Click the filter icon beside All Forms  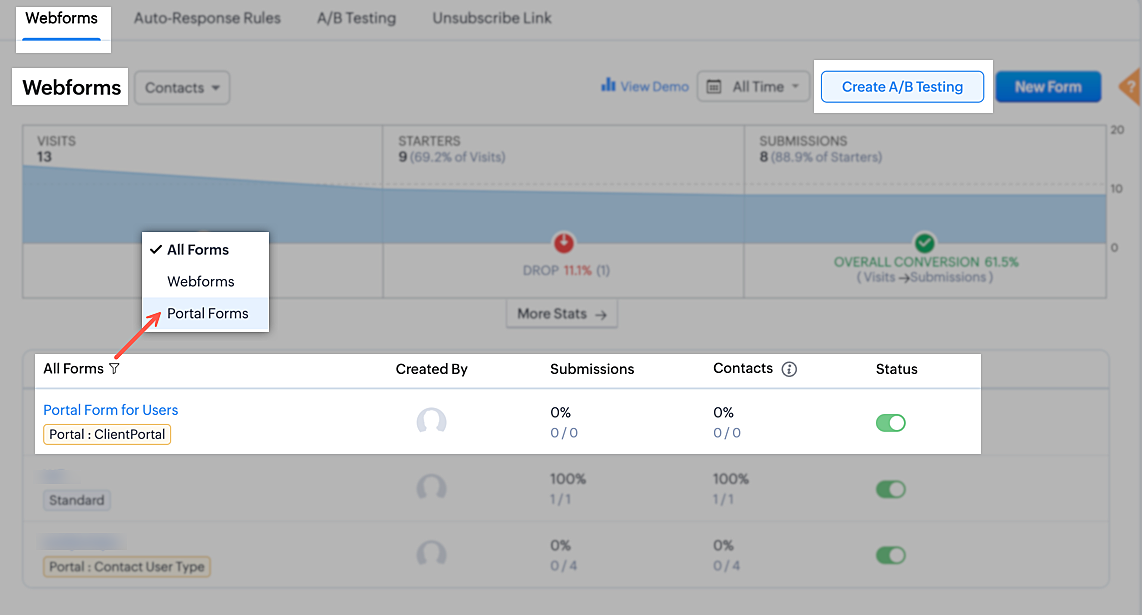pos(114,369)
